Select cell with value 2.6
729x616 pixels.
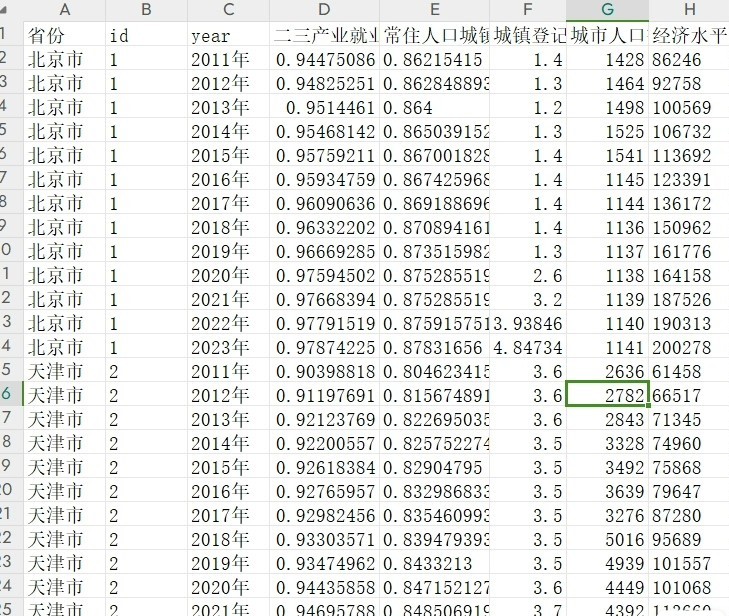528,276
